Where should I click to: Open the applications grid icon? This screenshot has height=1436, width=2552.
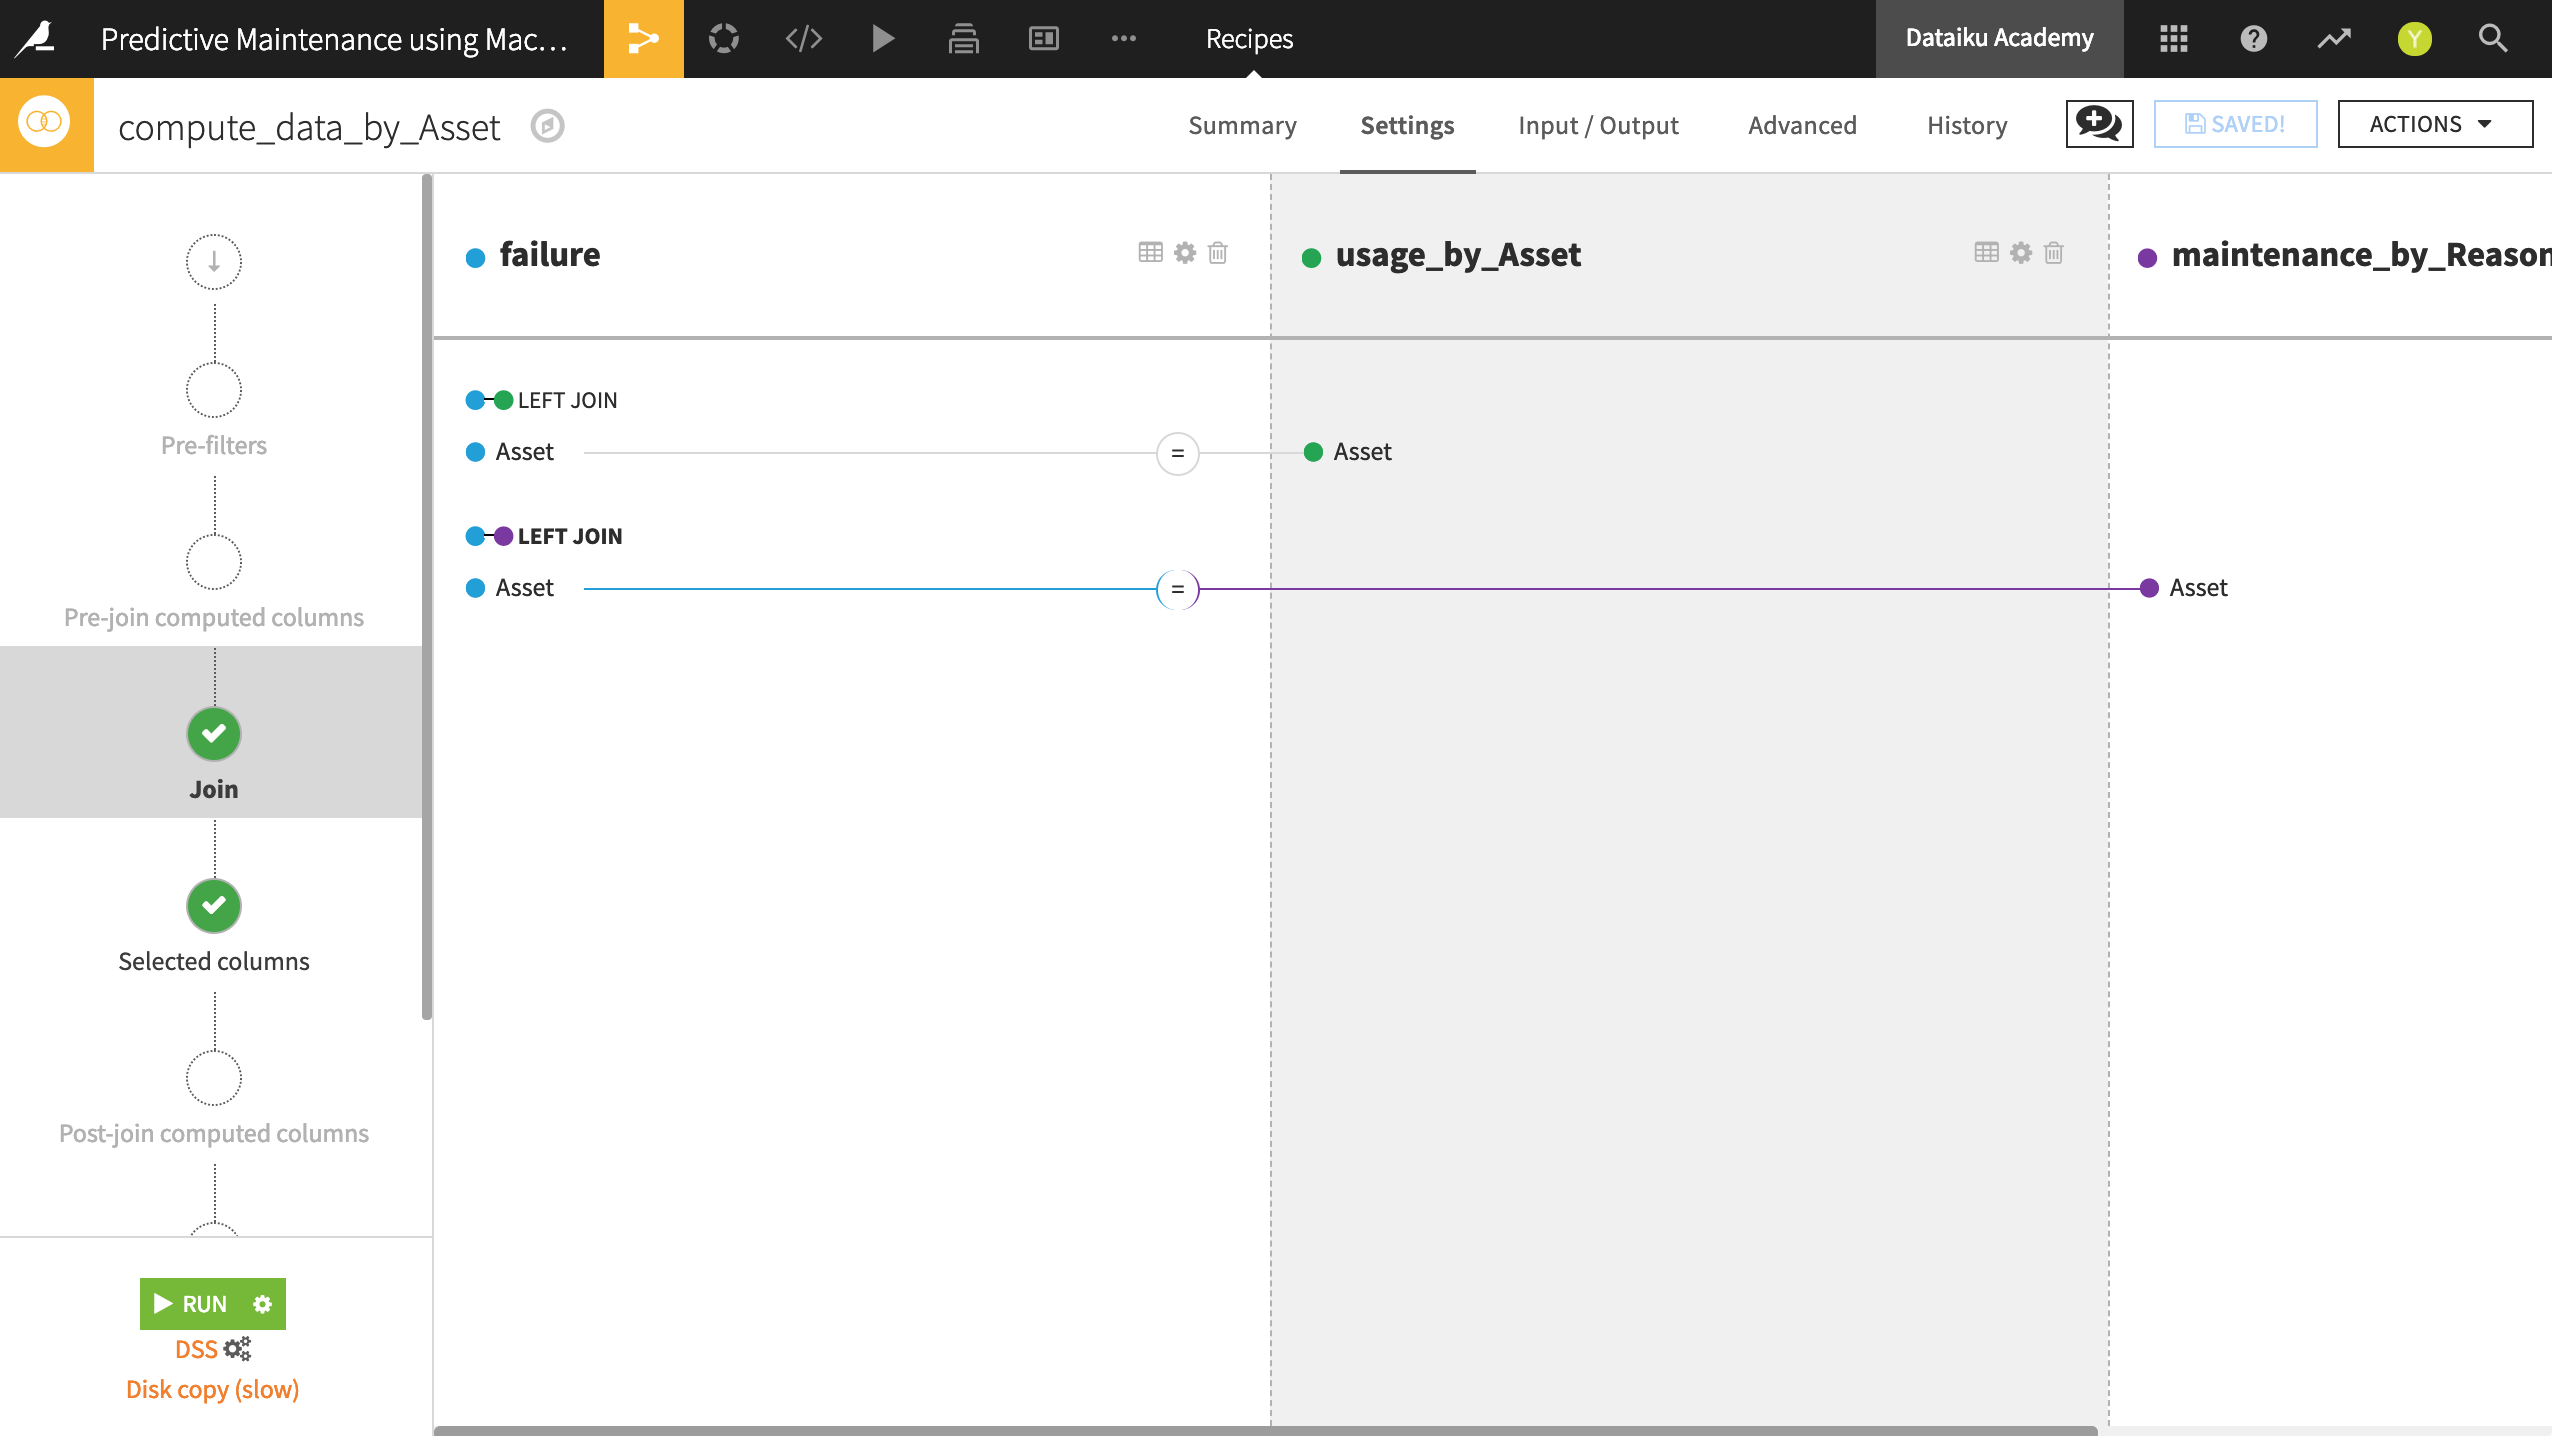(2173, 39)
